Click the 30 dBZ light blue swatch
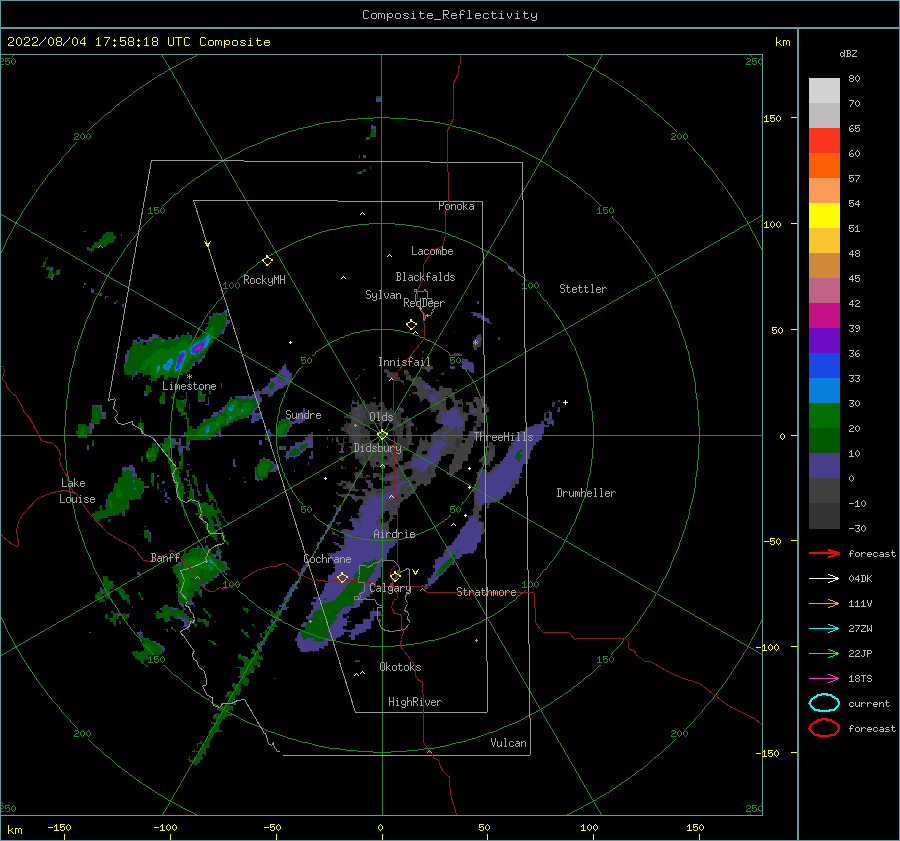 tap(824, 390)
